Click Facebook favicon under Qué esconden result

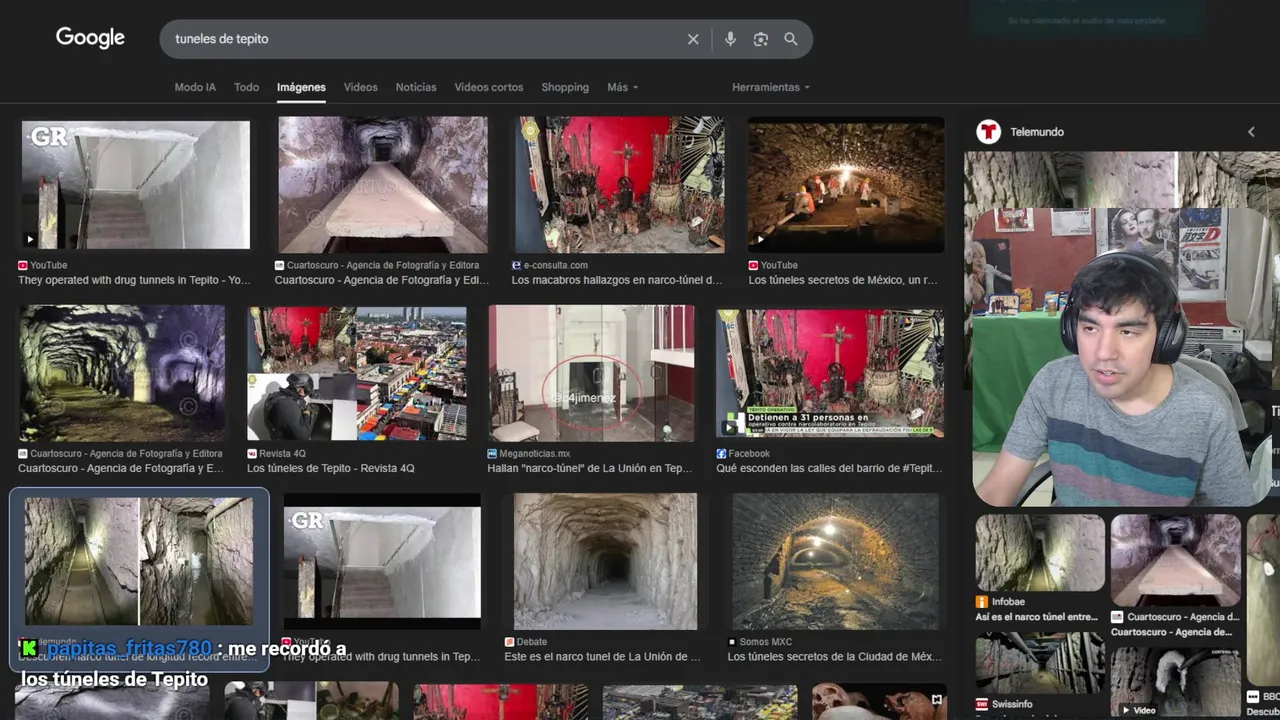(721, 454)
